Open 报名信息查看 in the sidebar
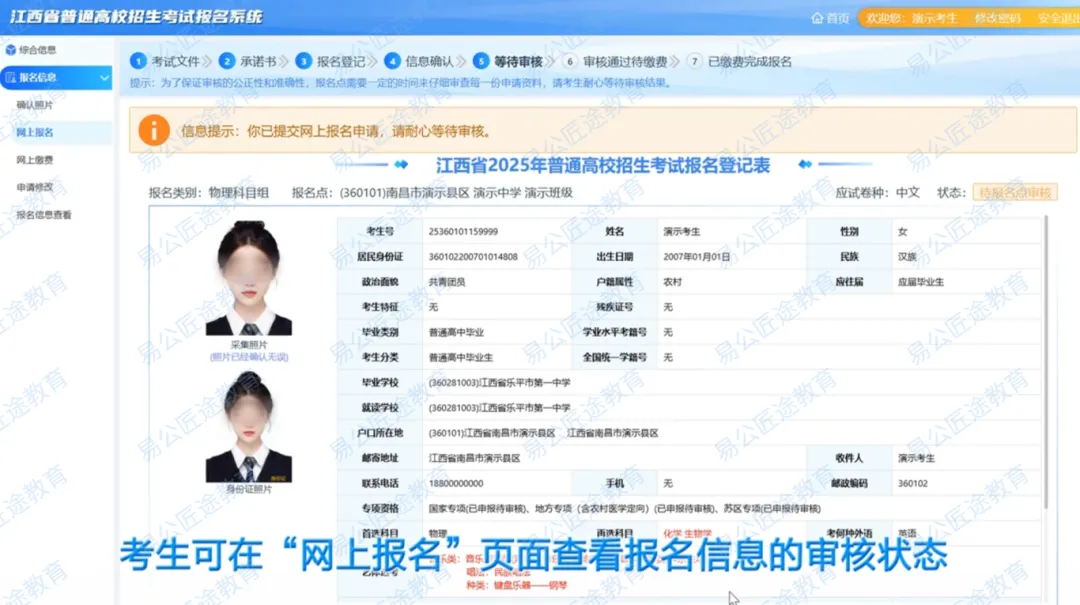The image size is (1080, 605). point(43,215)
